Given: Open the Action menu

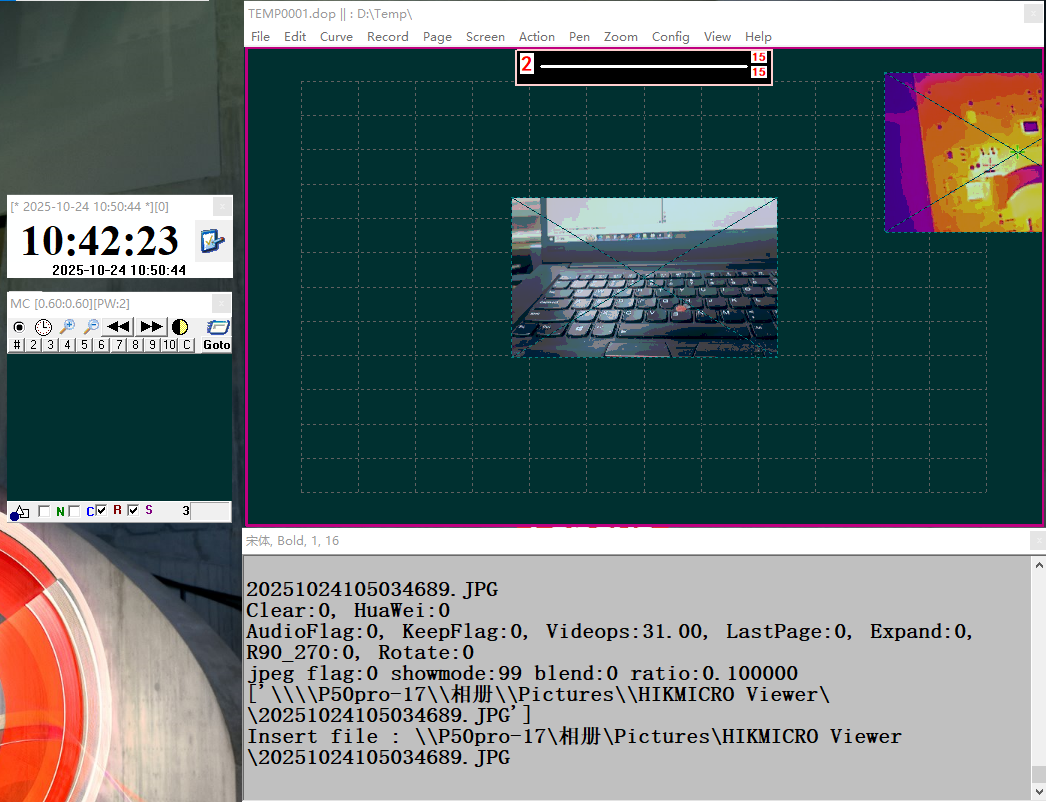Looking at the screenshot, I should (537, 37).
